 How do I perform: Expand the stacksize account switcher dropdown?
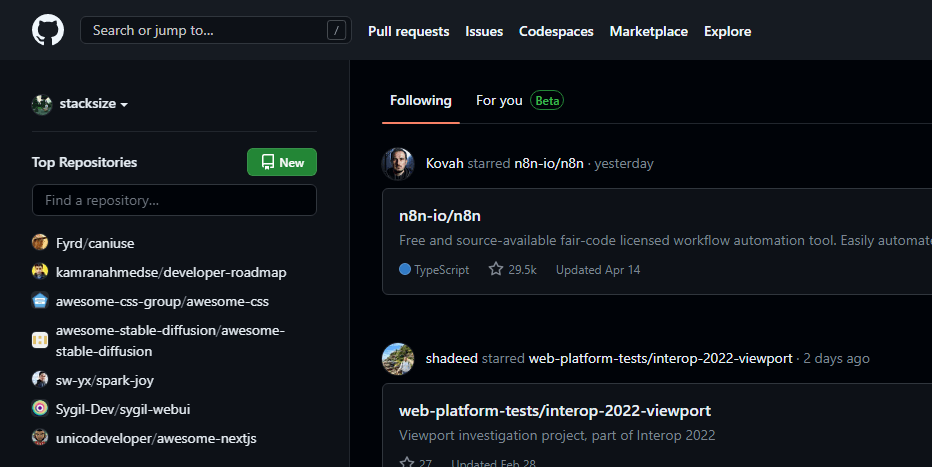coord(93,104)
